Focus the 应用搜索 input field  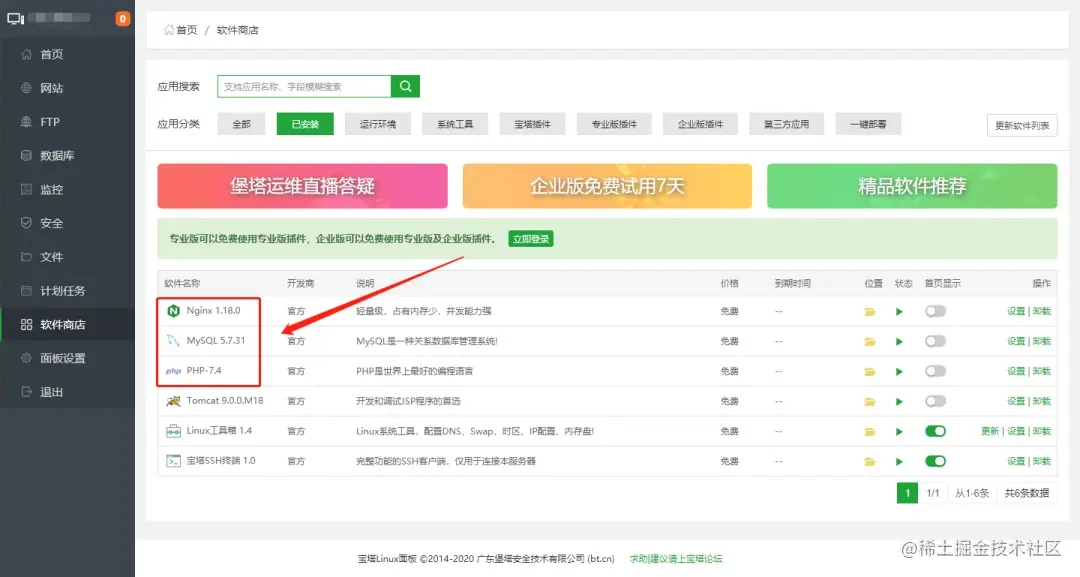point(304,86)
